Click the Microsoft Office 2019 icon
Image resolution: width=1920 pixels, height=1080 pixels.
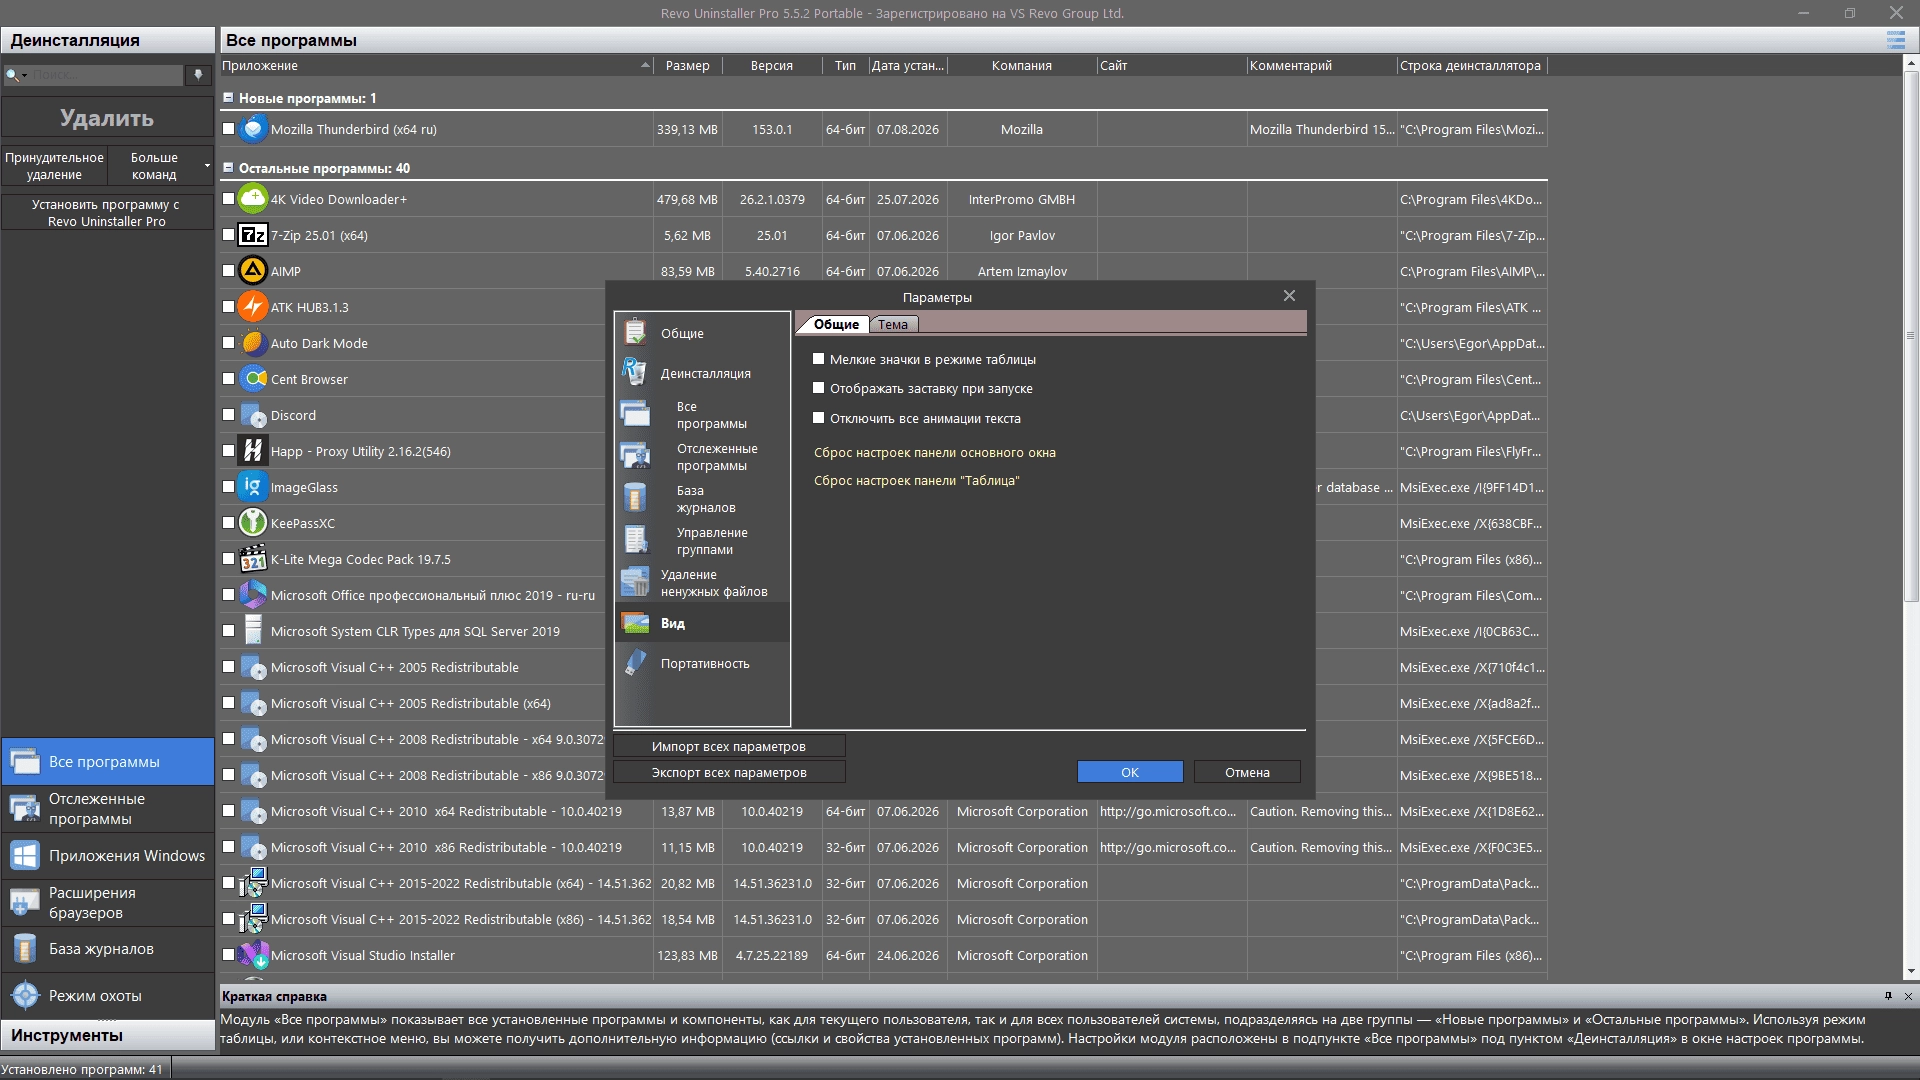click(x=253, y=595)
